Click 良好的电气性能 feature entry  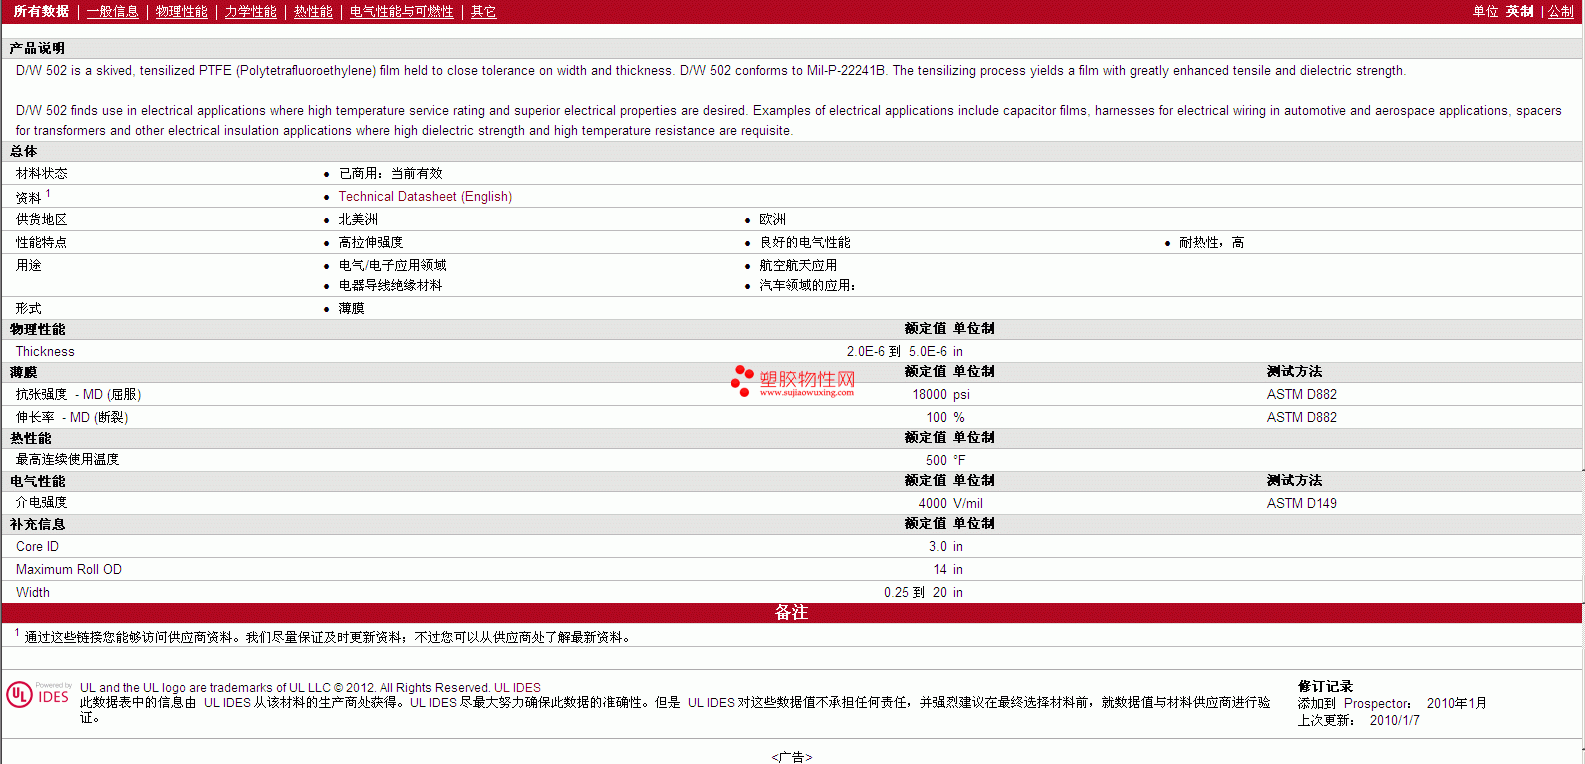point(804,242)
